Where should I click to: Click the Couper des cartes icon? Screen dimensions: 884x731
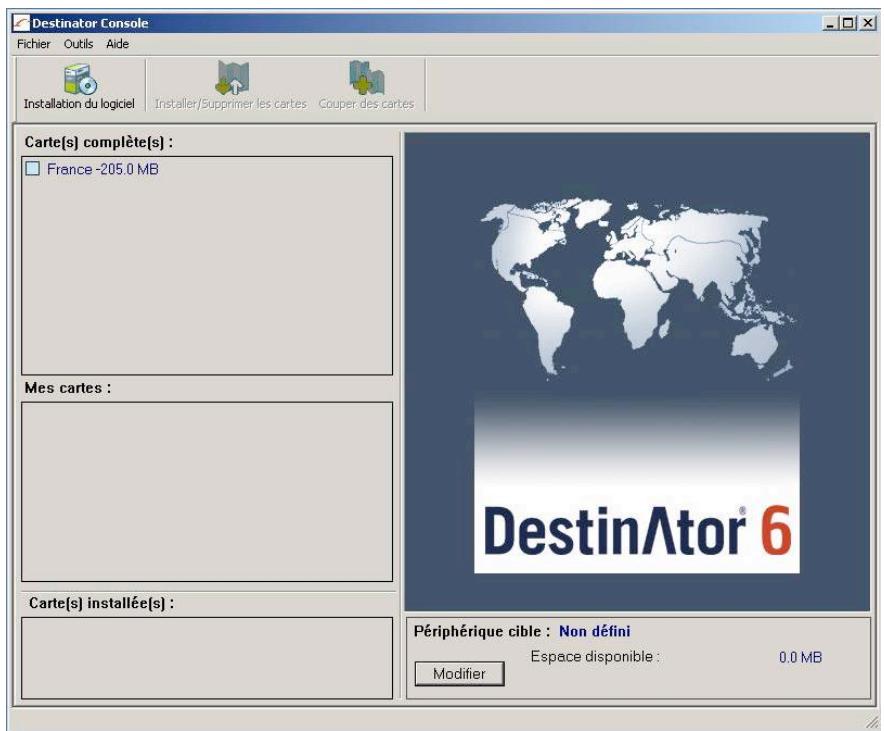366,78
